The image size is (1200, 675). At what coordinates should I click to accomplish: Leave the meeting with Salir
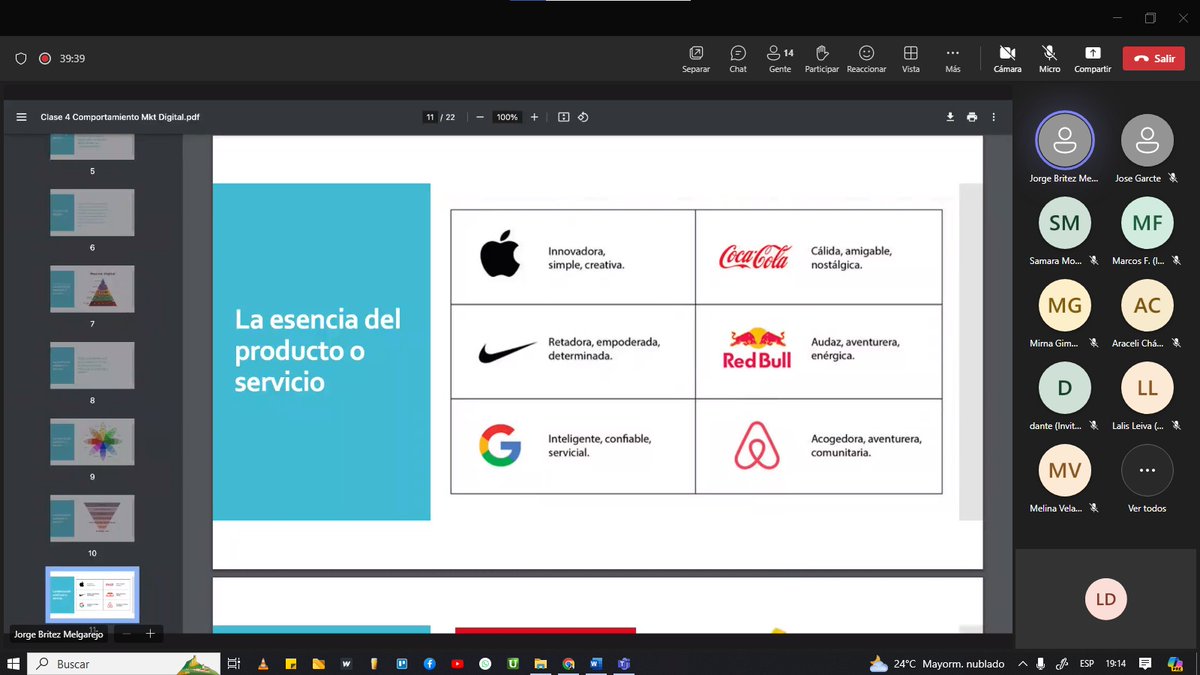point(1154,58)
